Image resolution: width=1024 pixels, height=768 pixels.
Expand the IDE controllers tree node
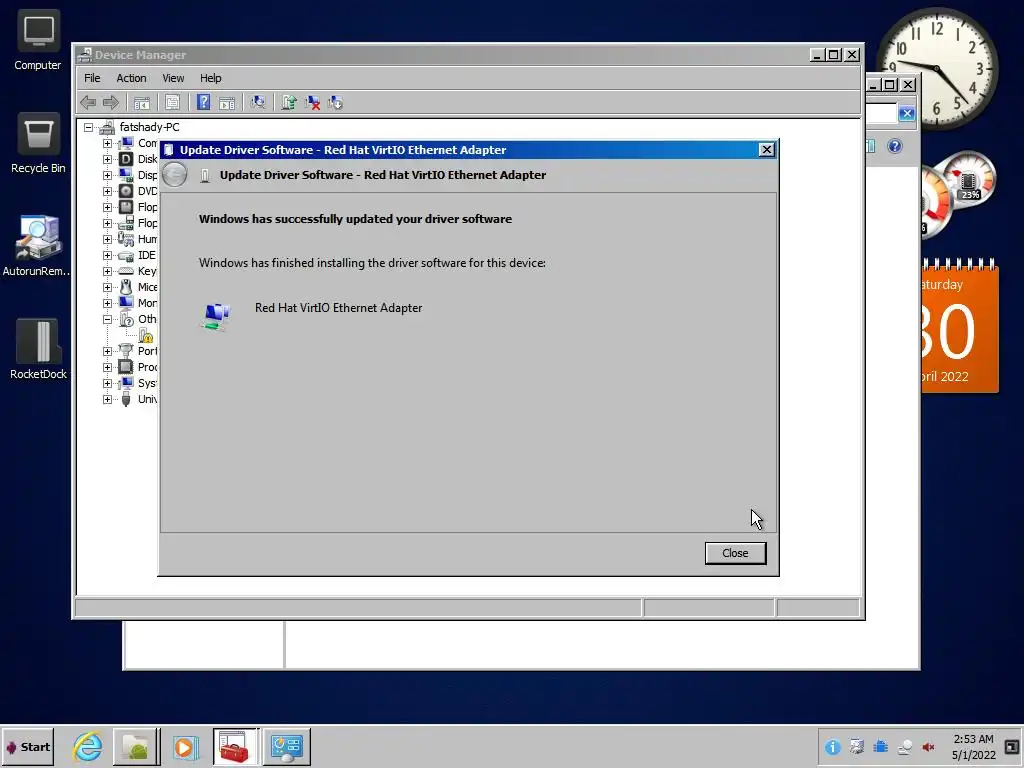point(107,255)
